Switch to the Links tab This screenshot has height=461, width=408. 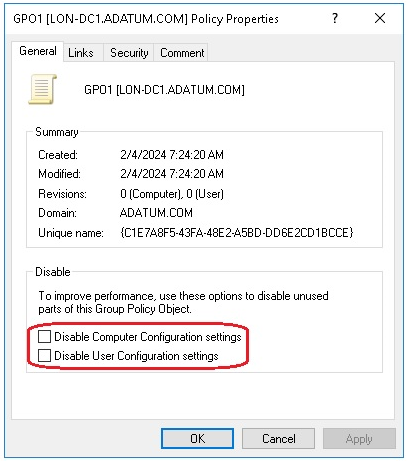pos(81,53)
